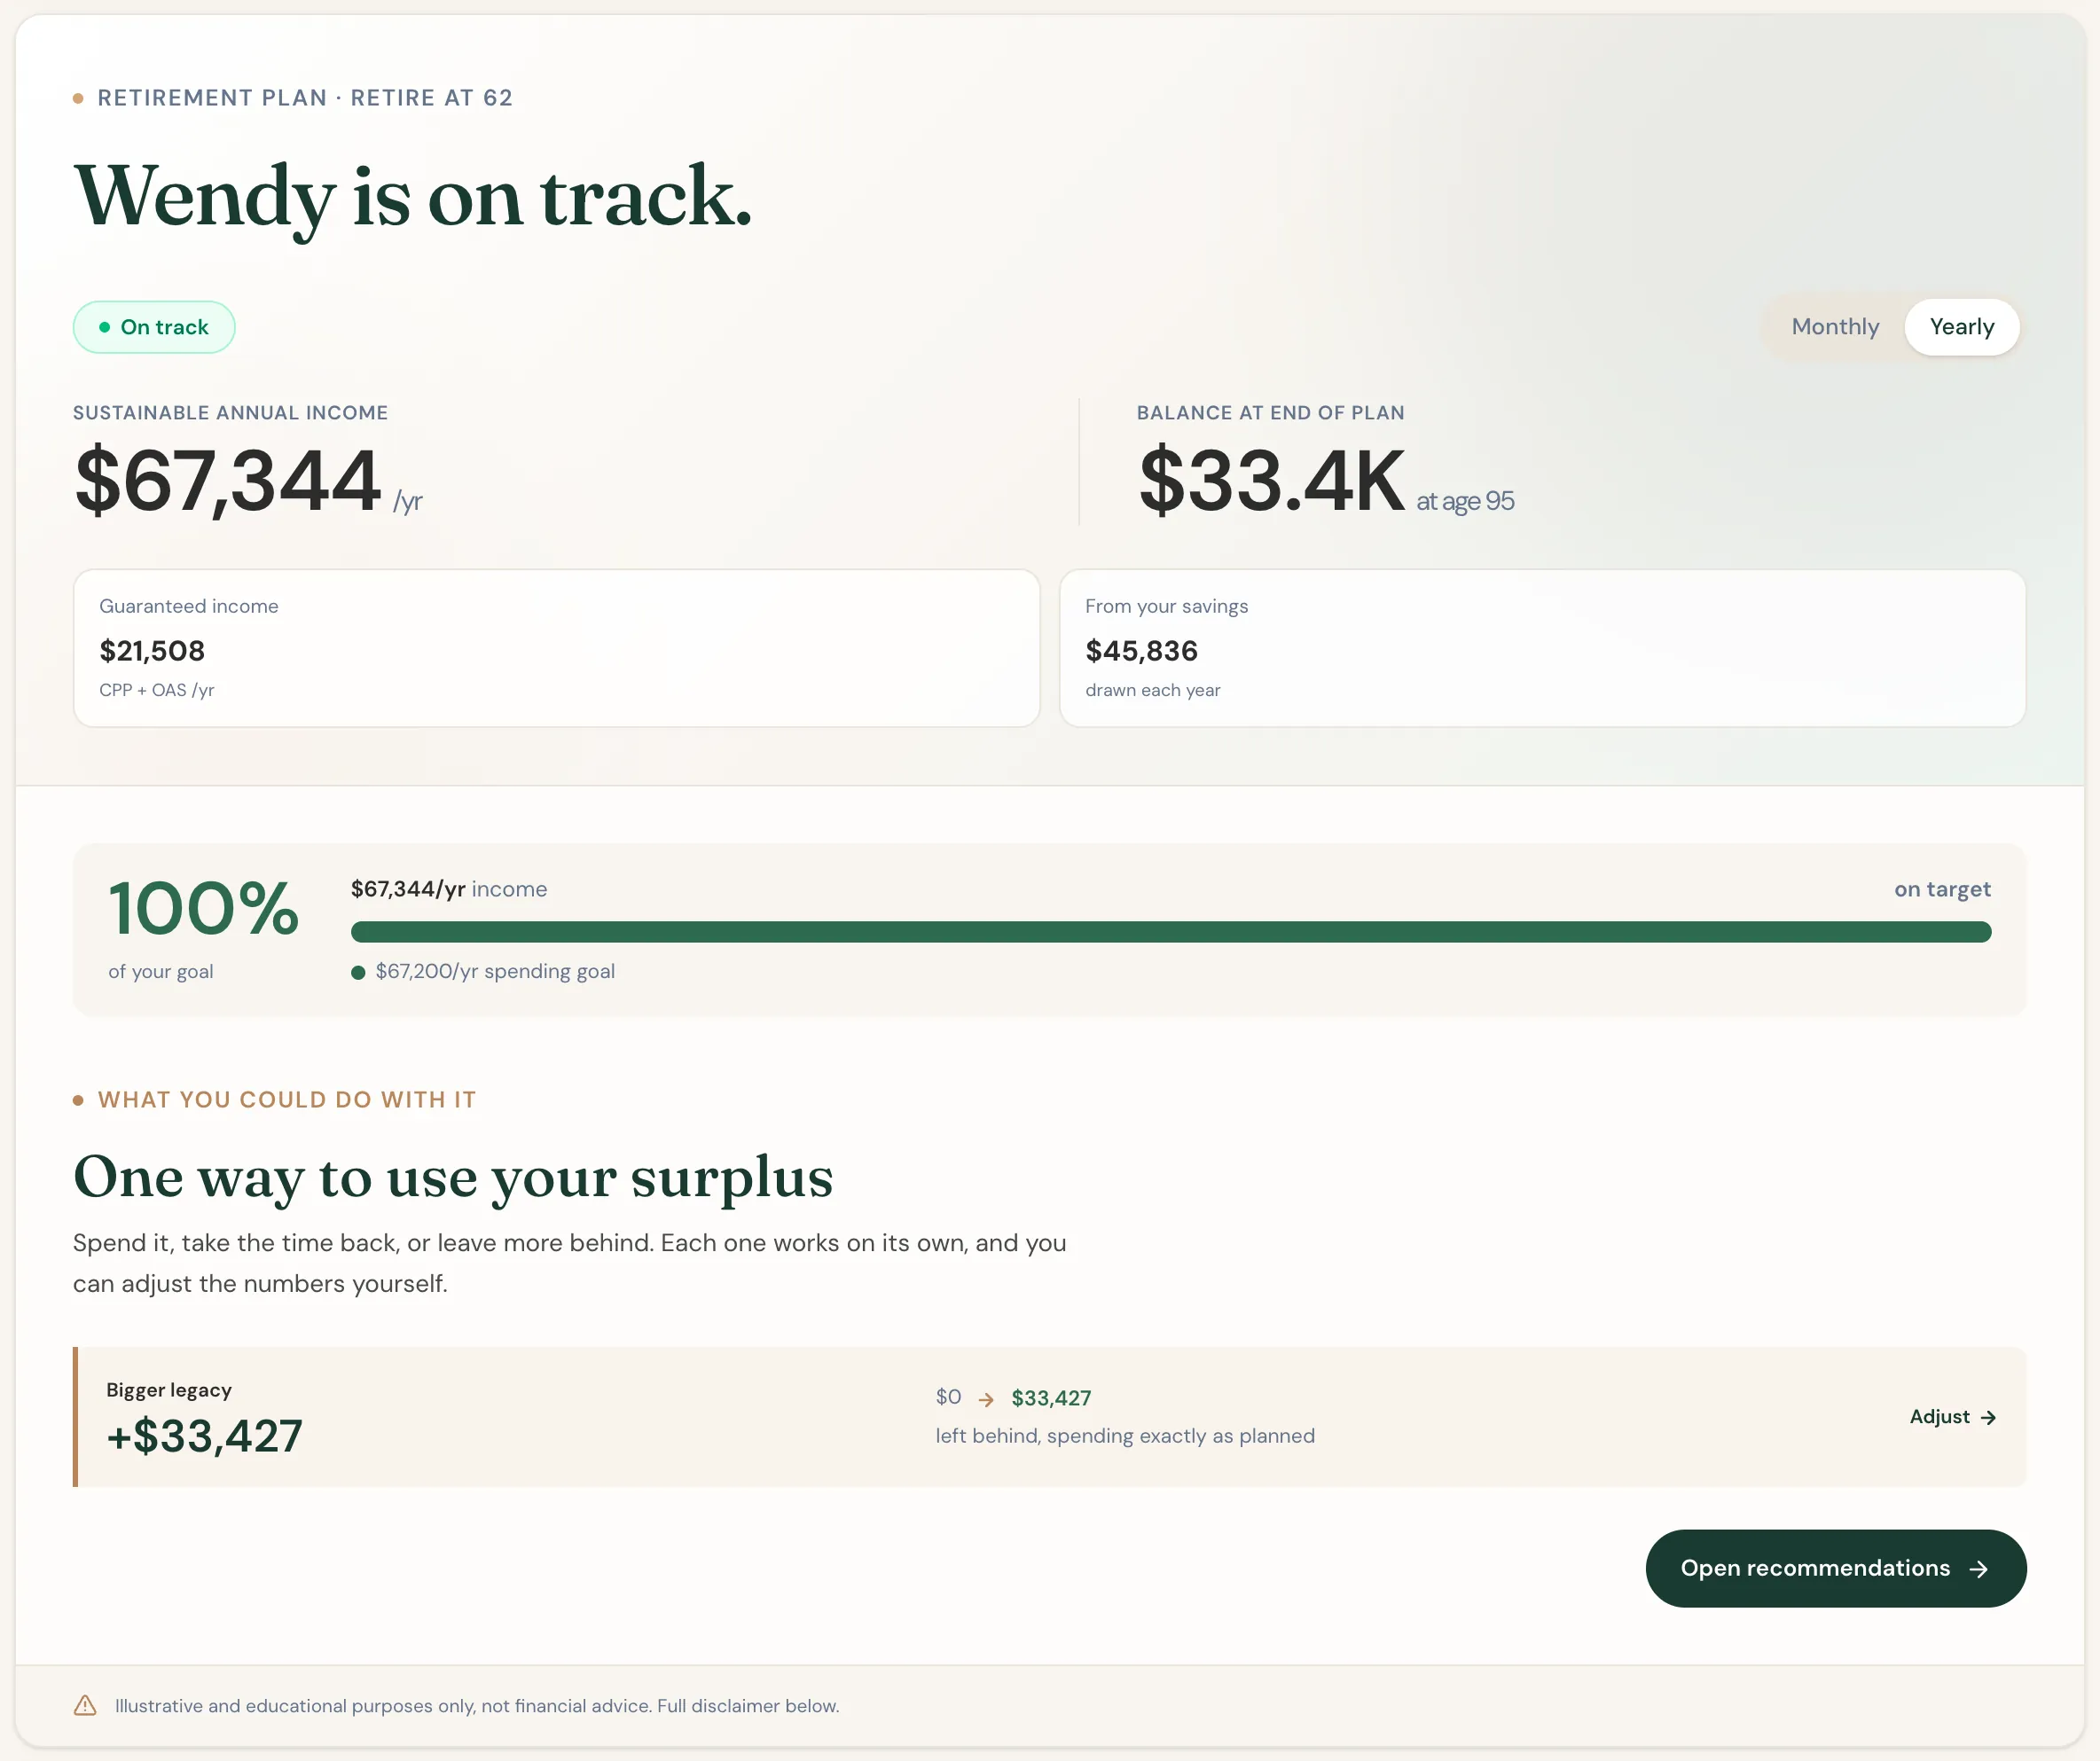The image size is (2100, 1761).
Task: Click the $33.4K end balance figure
Action: 1271,481
